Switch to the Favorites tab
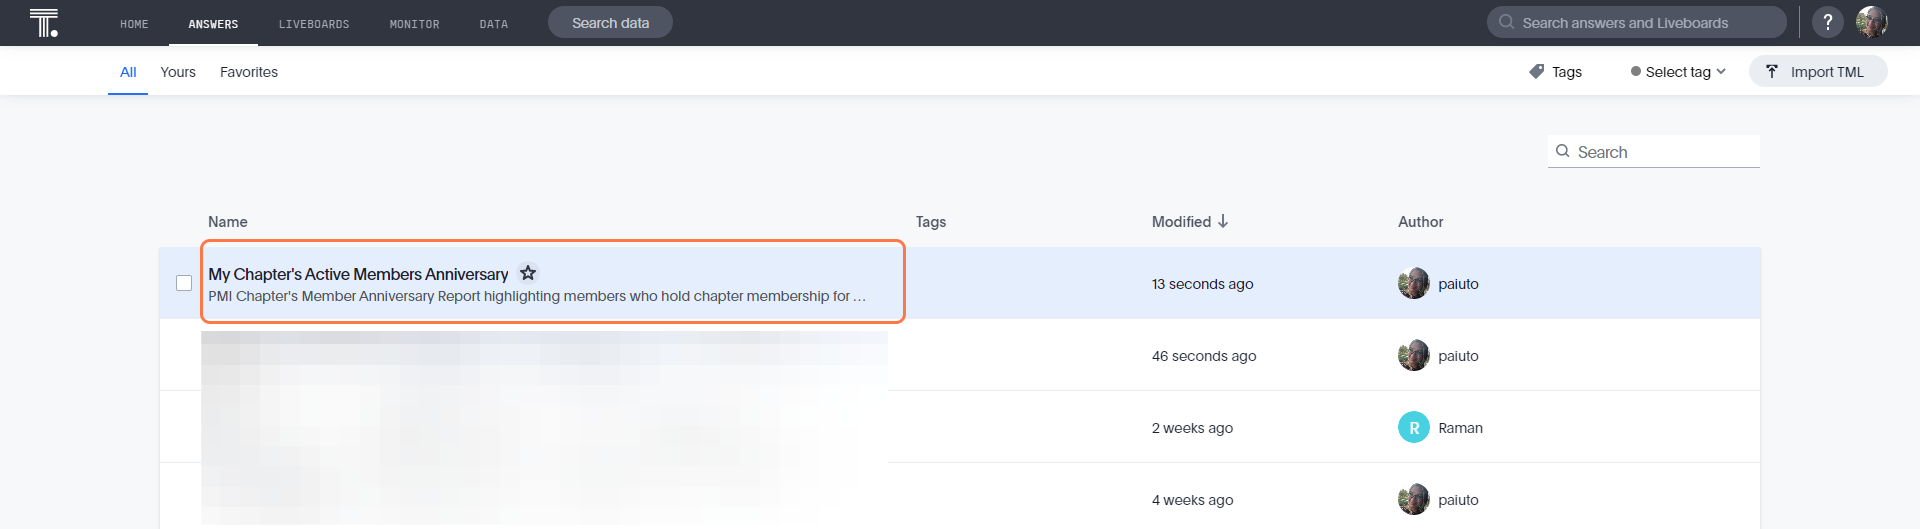Image resolution: width=1920 pixels, height=529 pixels. (x=249, y=72)
